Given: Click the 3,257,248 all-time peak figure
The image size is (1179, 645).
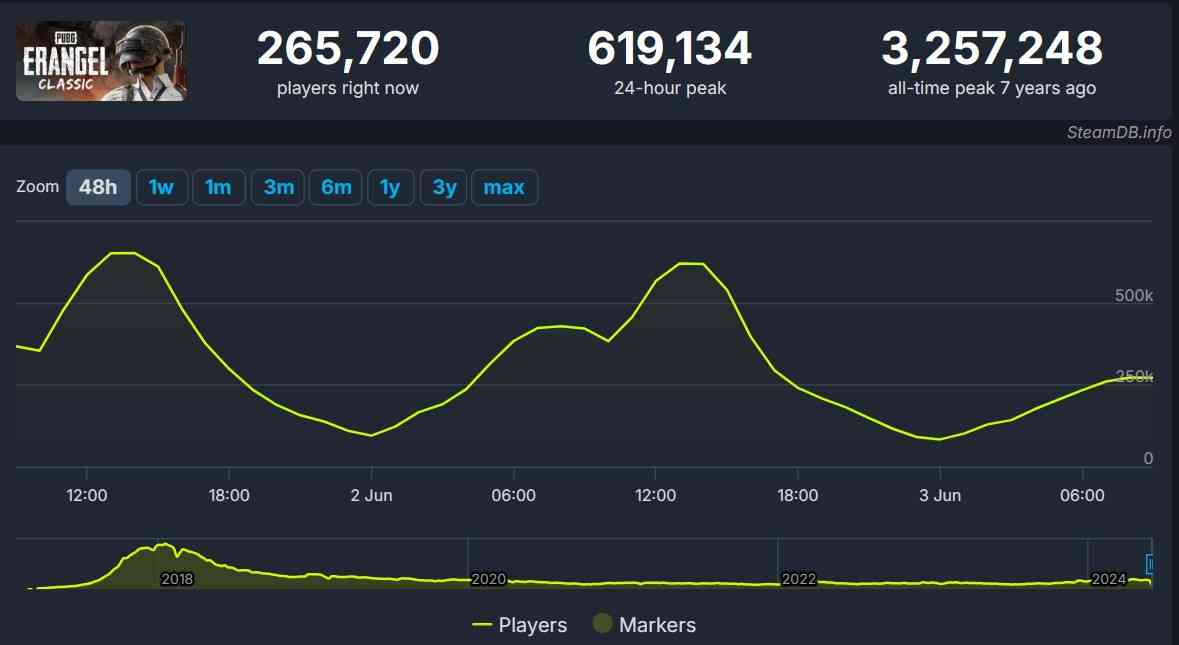Looking at the screenshot, I should click(x=991, y=49).
